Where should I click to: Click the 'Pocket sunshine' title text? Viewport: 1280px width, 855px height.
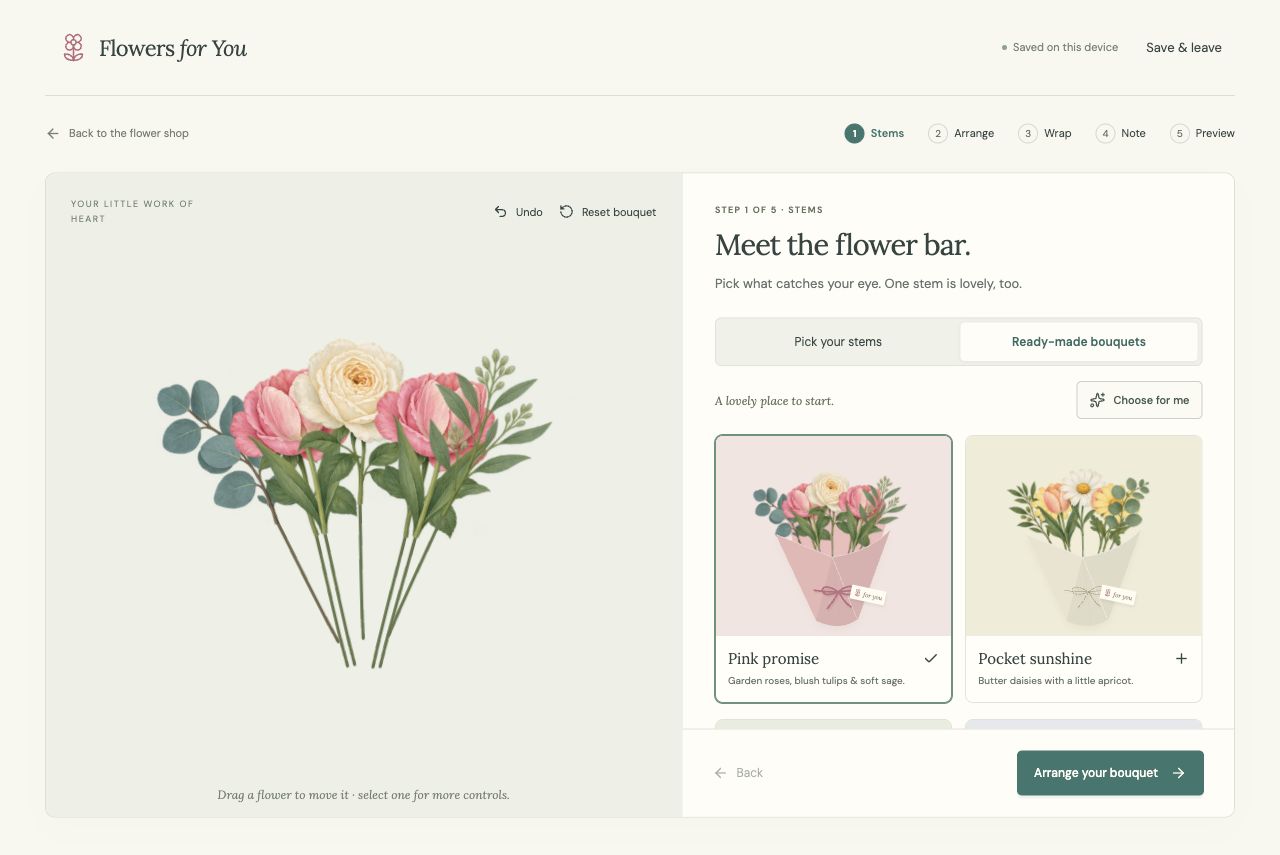click(1035, 659)
